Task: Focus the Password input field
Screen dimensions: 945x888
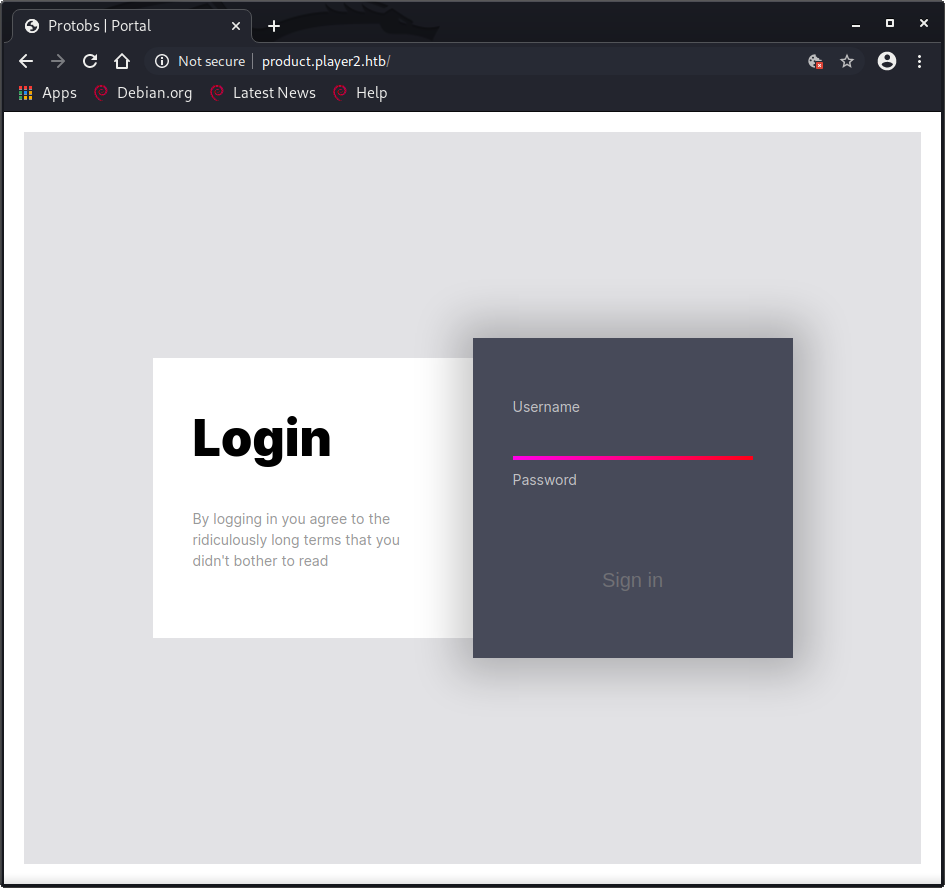Action: pyautogui.click(x=632, y=510)
